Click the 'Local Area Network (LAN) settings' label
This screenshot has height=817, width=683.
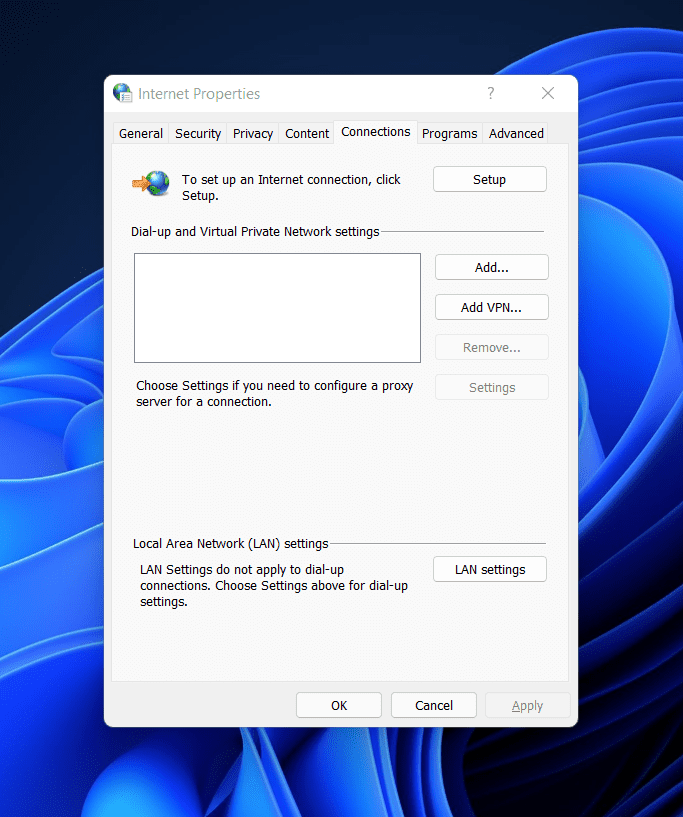coord(230,543)
